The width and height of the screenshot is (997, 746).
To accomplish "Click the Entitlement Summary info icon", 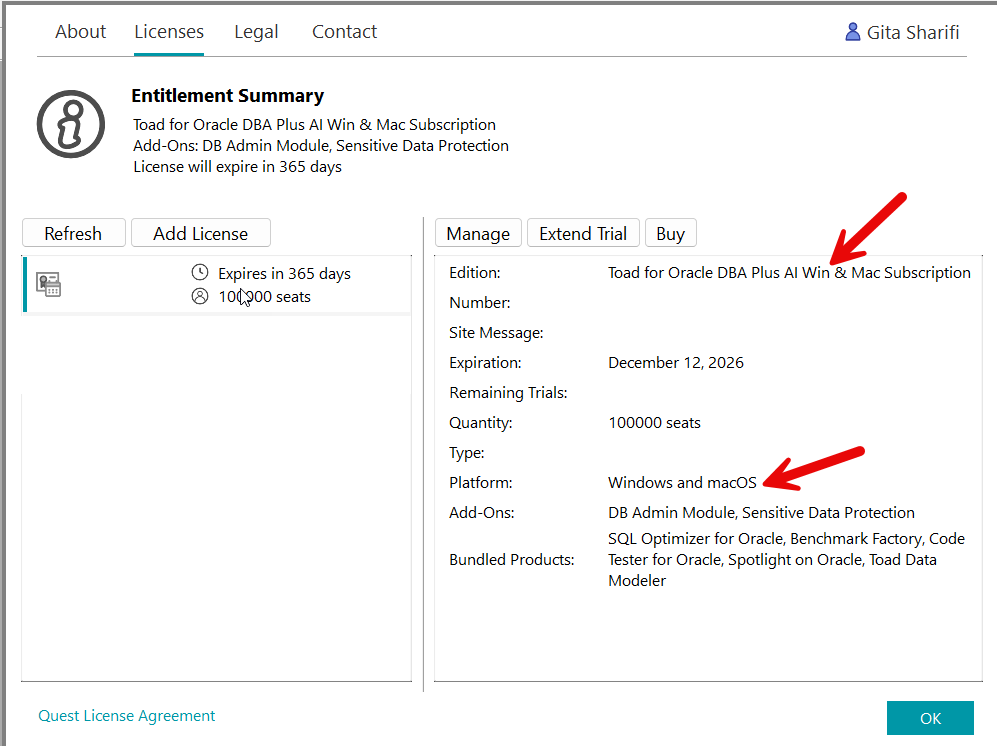I will 70,124.
